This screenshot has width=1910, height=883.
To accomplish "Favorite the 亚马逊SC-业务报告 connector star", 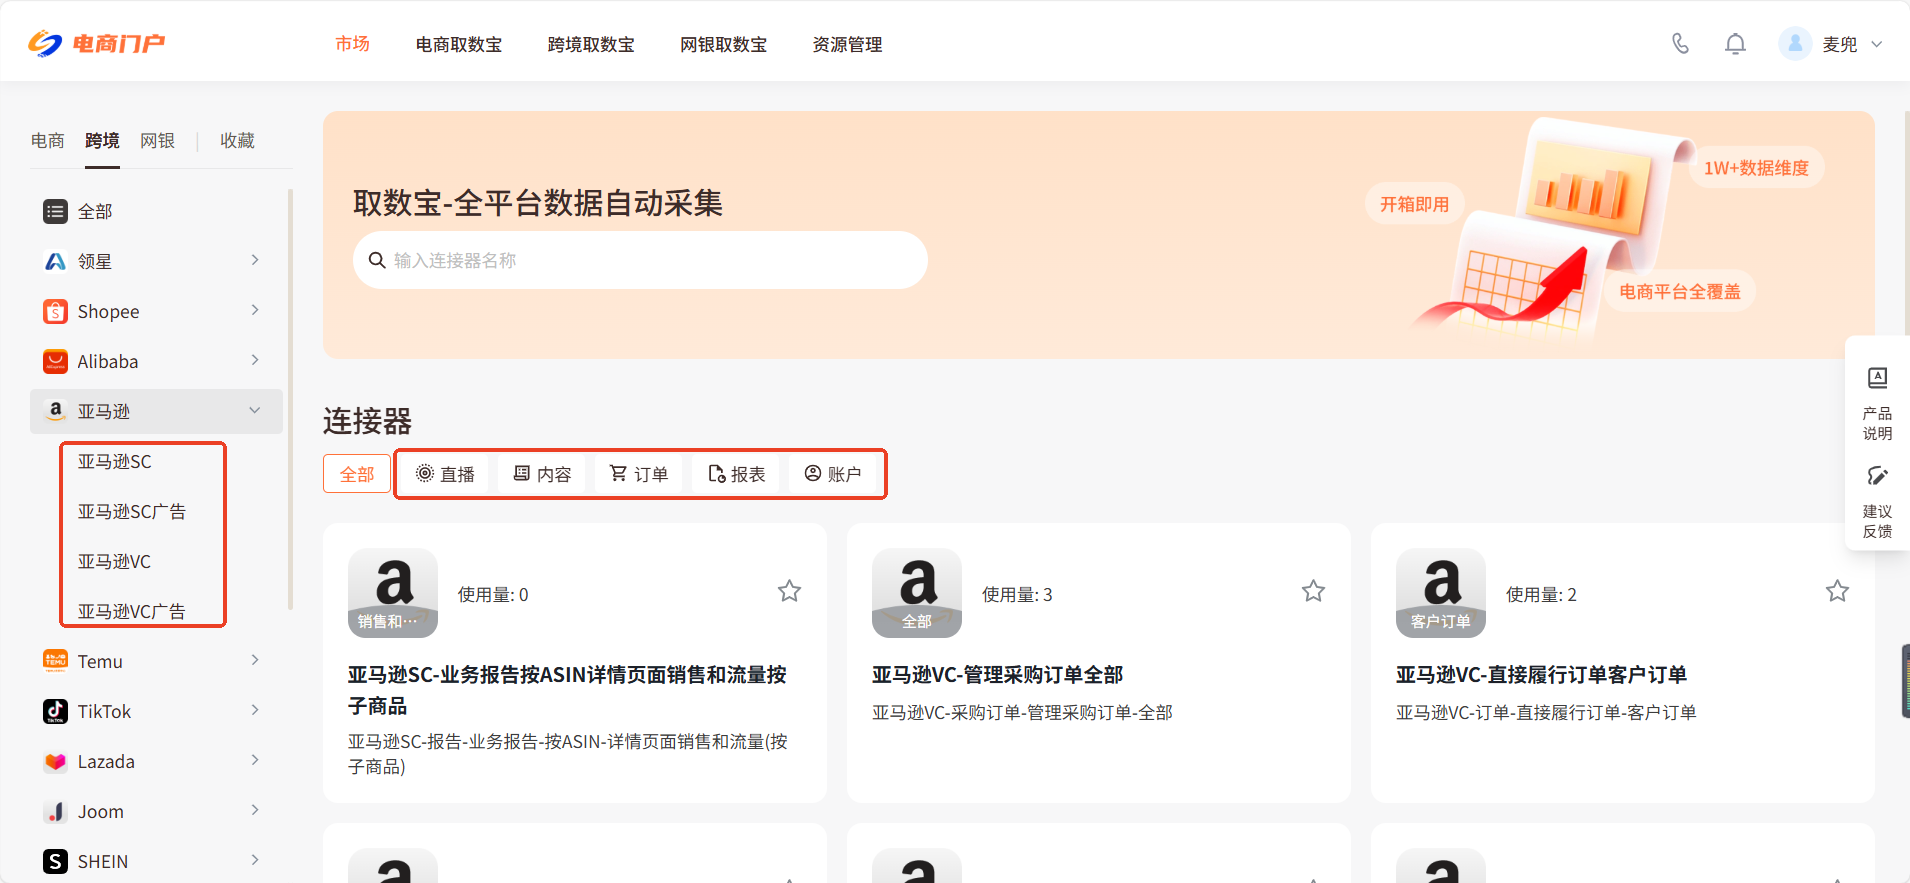I will [x=789, y=592].
